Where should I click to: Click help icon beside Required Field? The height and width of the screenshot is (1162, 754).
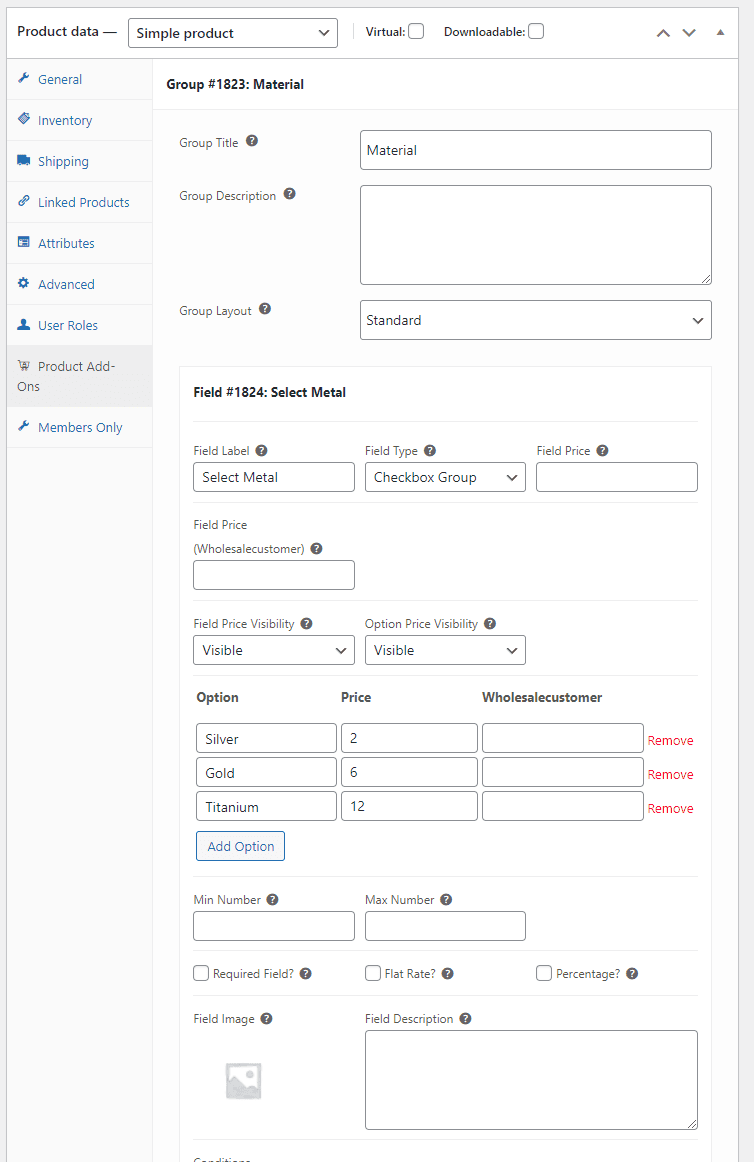[x=305, y=974]
